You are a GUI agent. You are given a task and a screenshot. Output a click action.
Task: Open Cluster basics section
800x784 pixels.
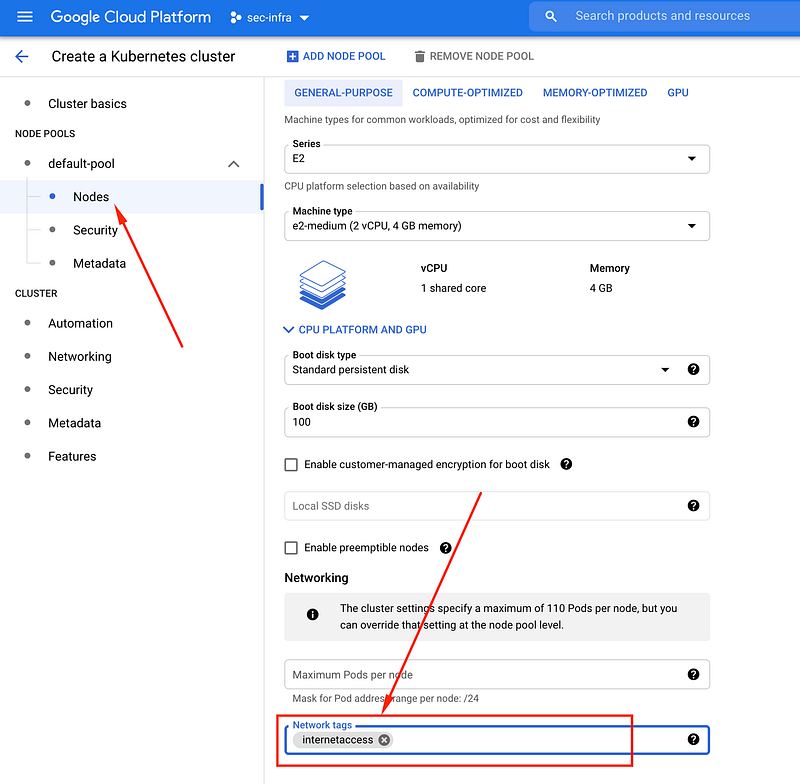point(87,104)
